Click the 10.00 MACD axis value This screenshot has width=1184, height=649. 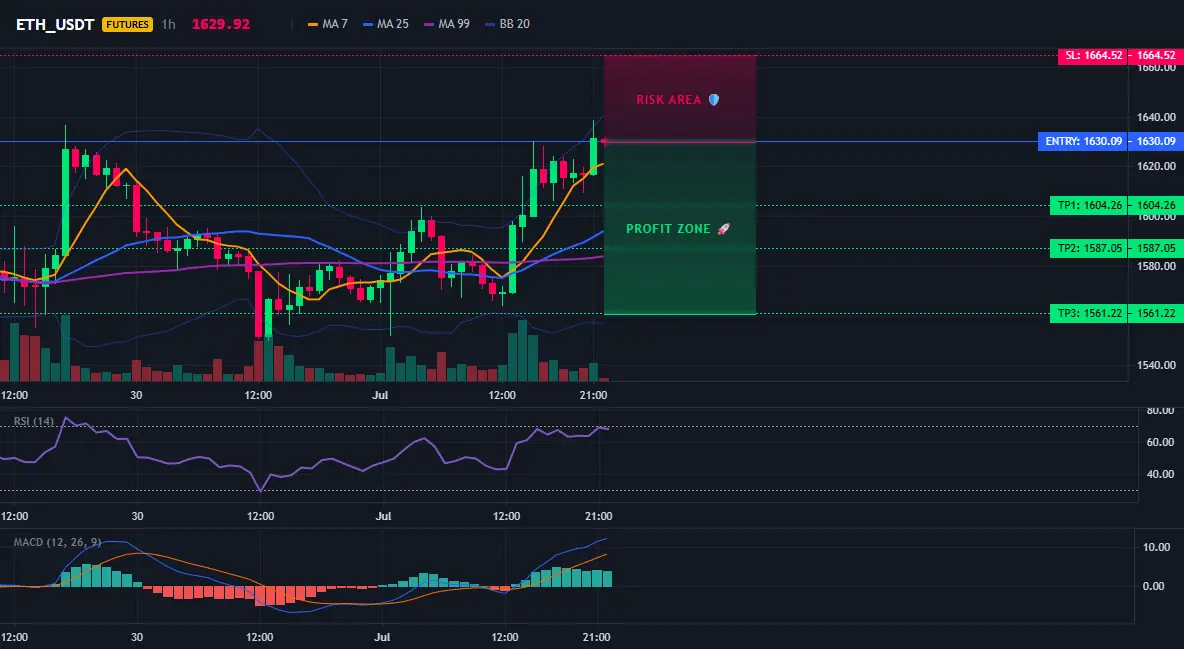tap(1158, 547)
